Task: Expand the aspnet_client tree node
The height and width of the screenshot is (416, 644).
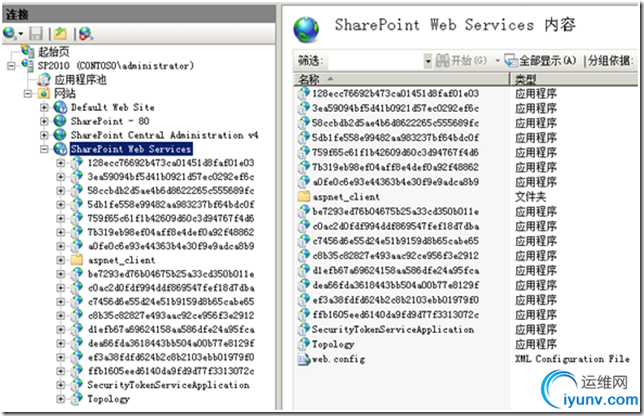Action: tap(60, 260)
